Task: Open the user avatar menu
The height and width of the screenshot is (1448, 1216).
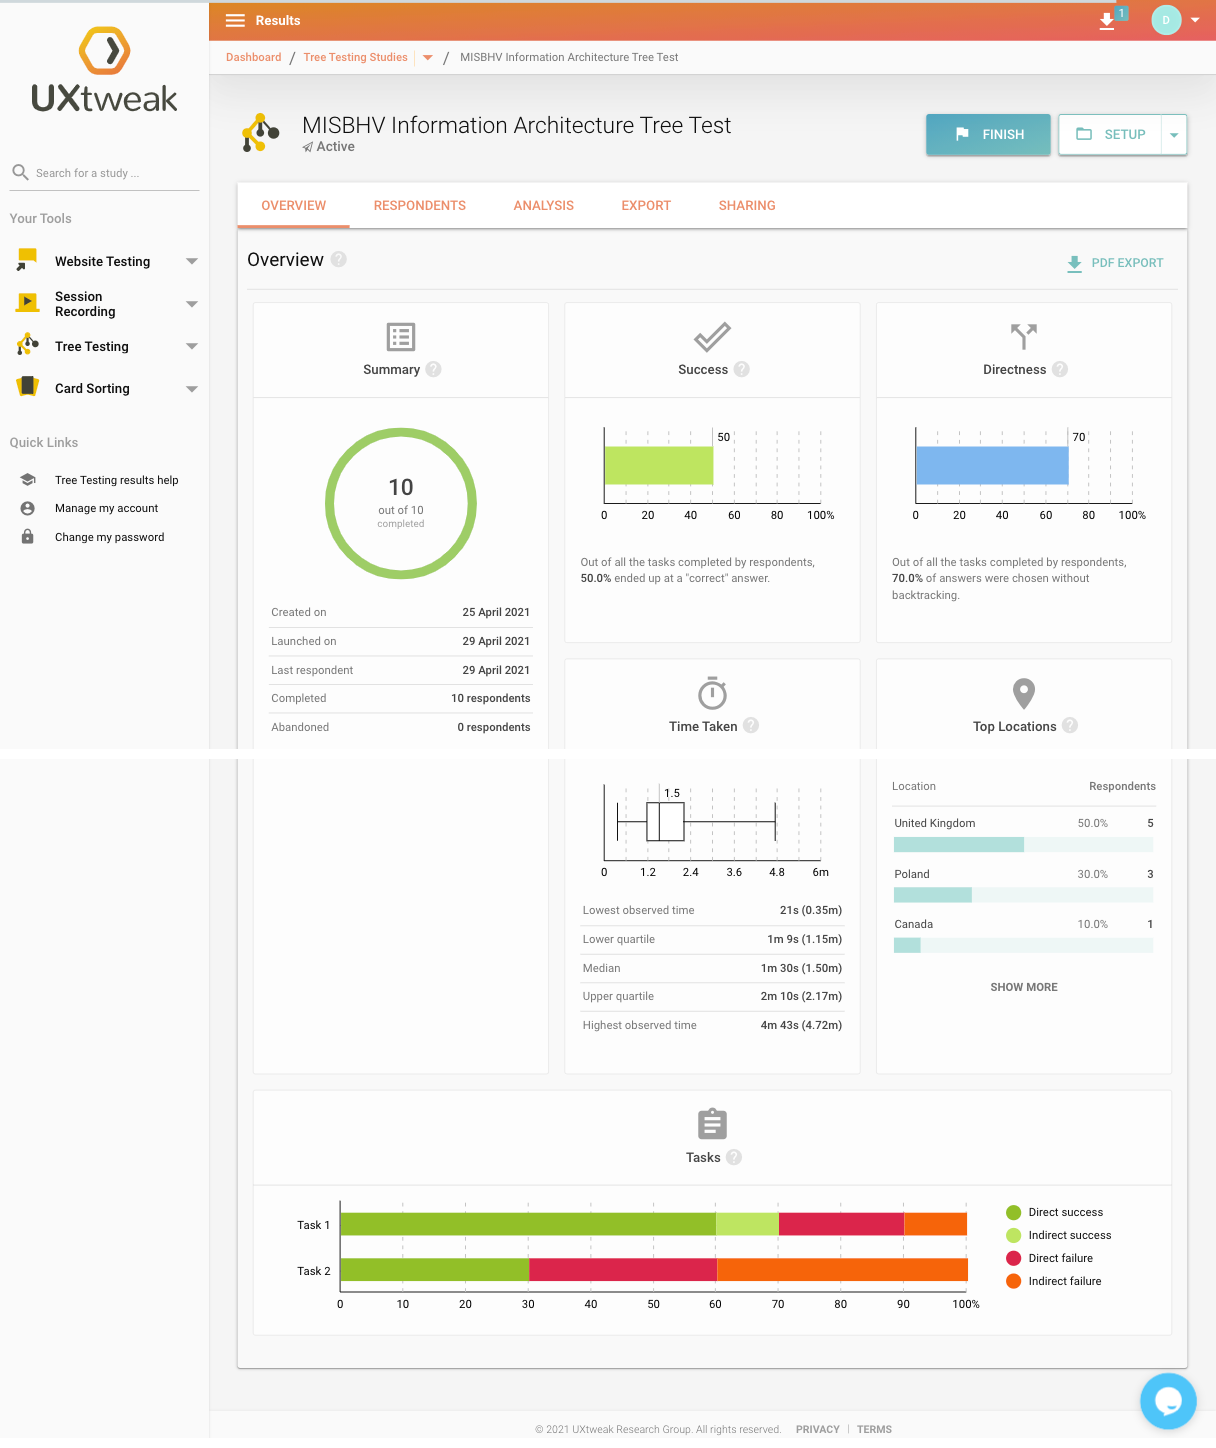Action: click(x=1175, y=20)
